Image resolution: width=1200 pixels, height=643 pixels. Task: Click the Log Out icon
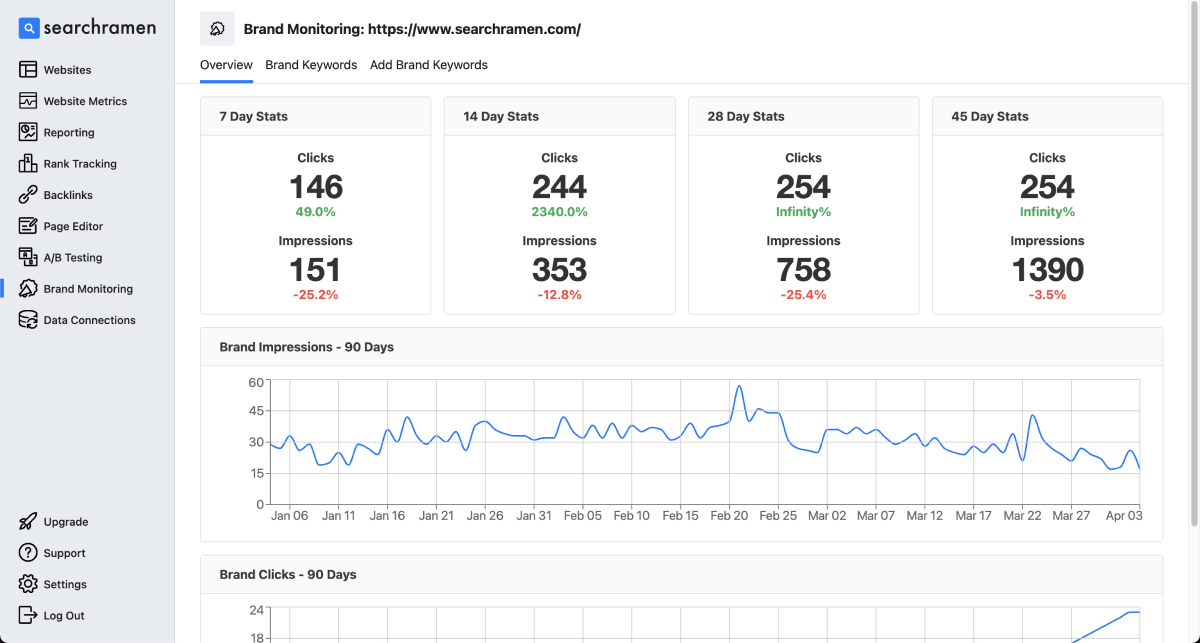tap(28, 615)
